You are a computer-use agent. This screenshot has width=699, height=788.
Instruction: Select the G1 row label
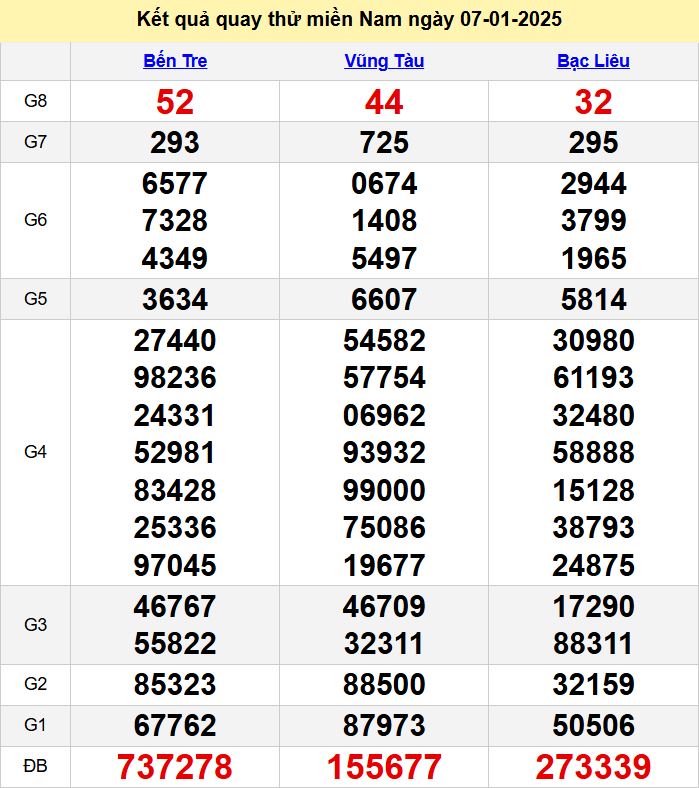point(35,725)
